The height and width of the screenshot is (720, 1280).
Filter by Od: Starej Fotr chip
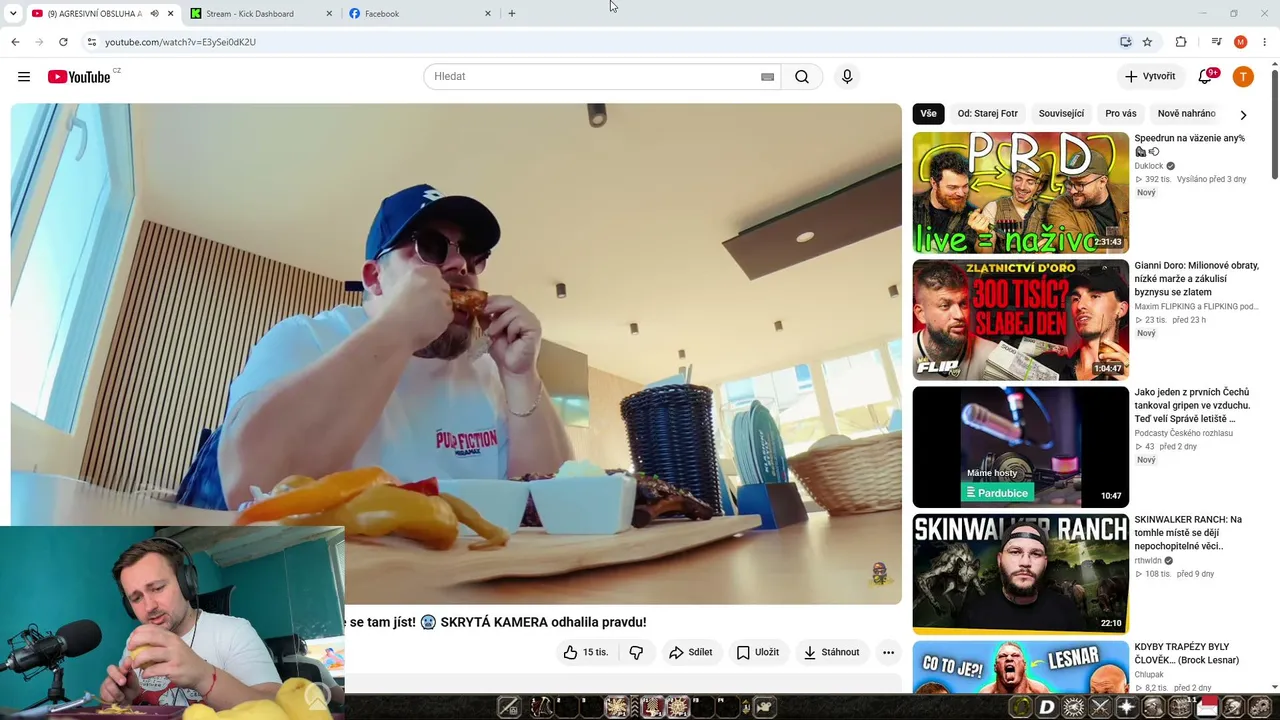[x=987, y=114]
